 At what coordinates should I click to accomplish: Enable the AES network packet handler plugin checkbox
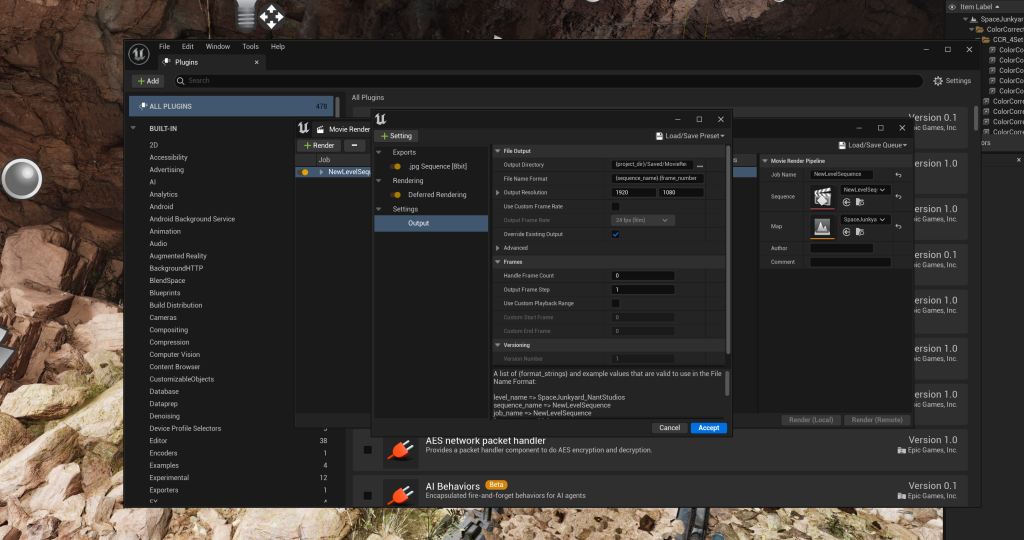368,450
